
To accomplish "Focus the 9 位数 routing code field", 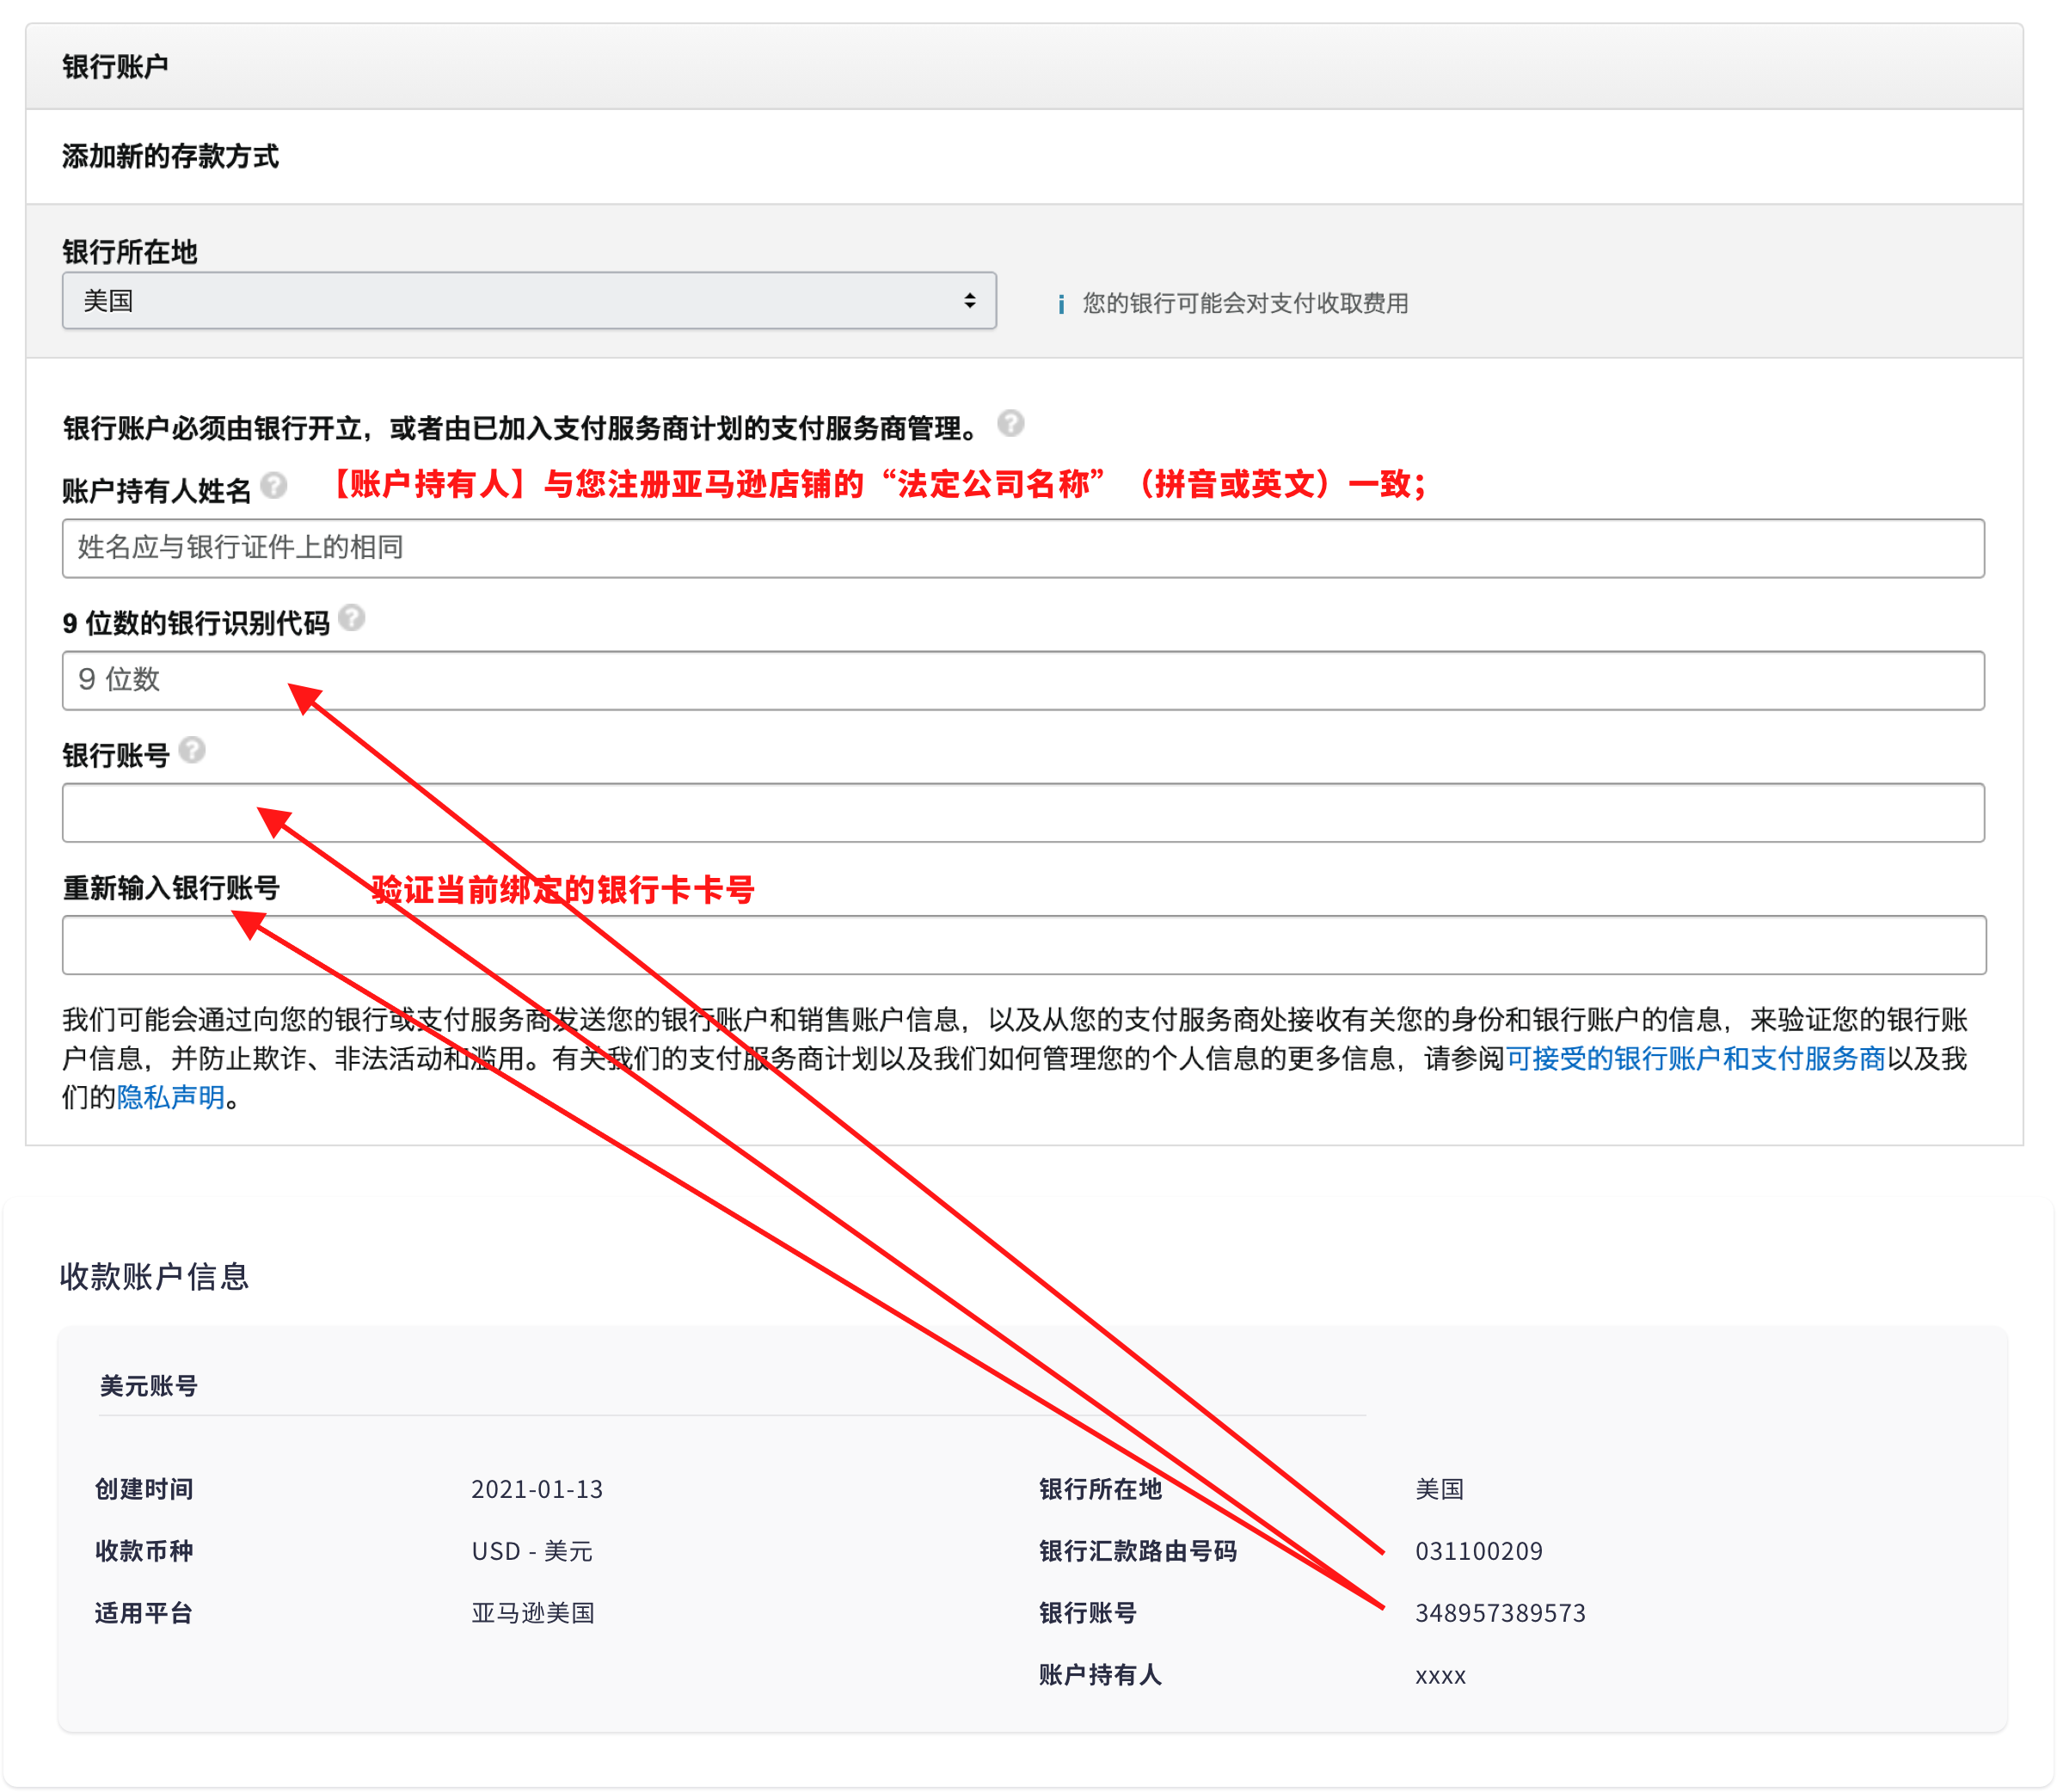I will 1022,681.
